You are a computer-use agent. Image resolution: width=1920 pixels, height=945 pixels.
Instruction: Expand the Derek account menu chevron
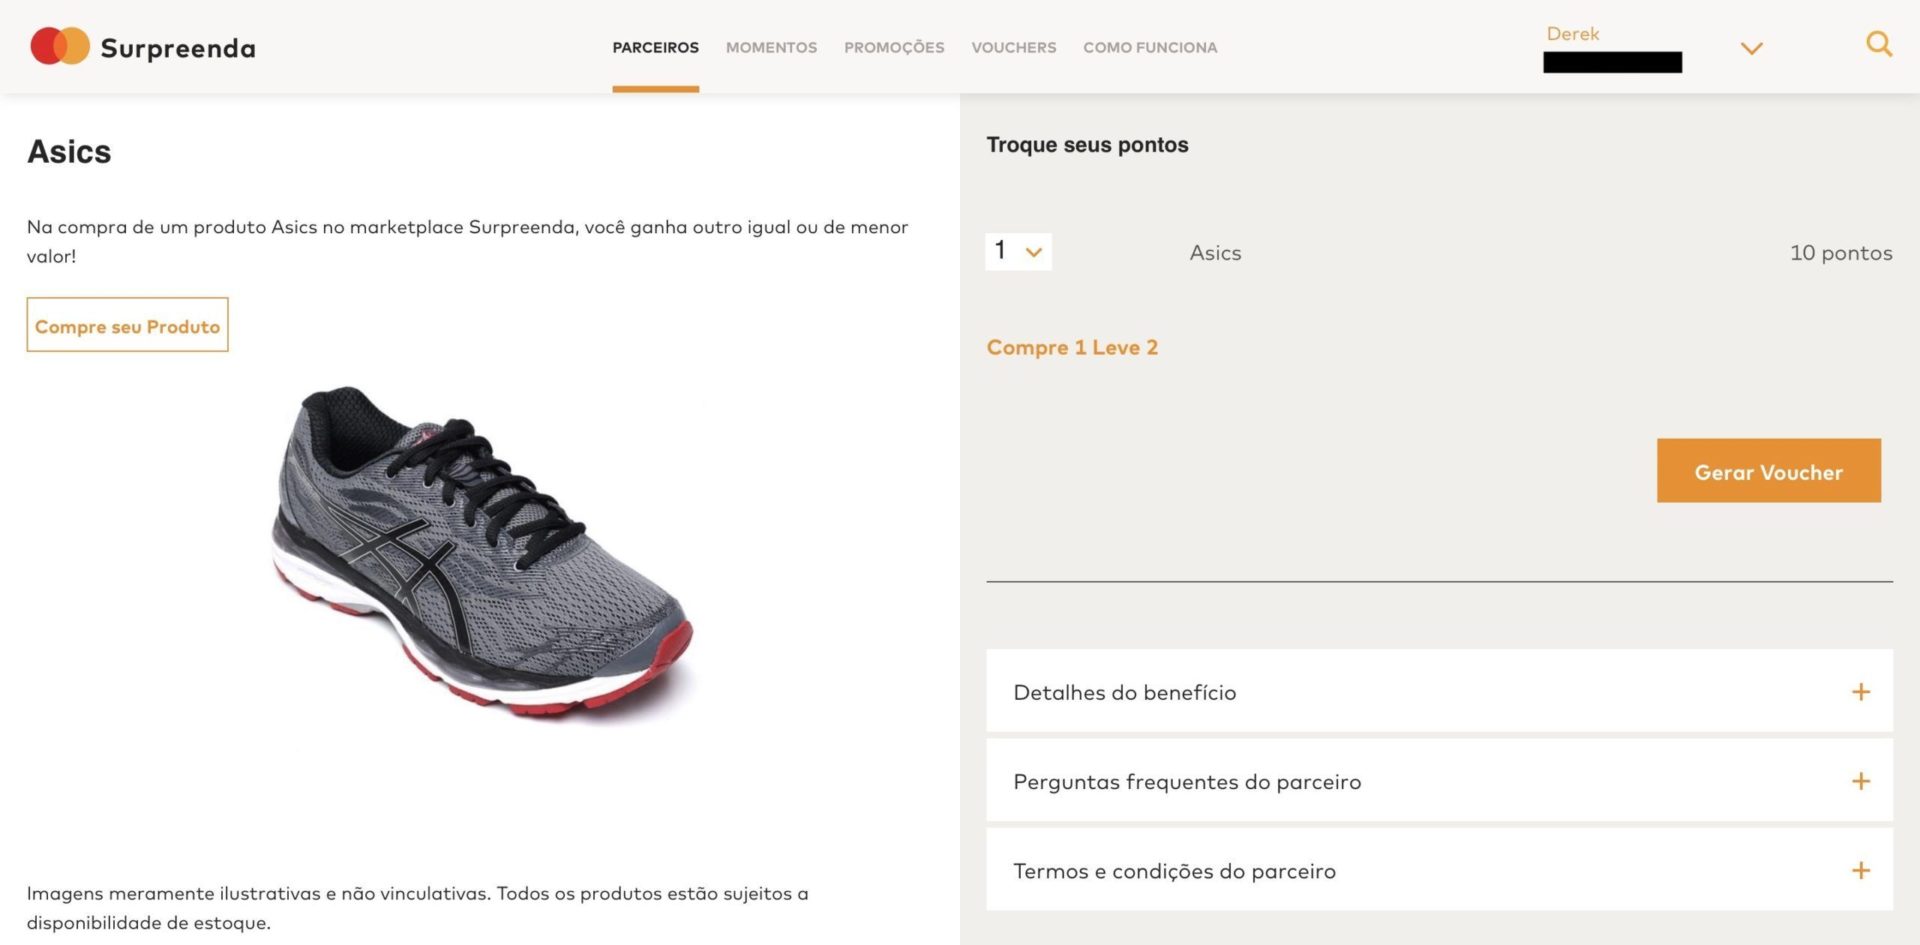tap(1751, 48)
